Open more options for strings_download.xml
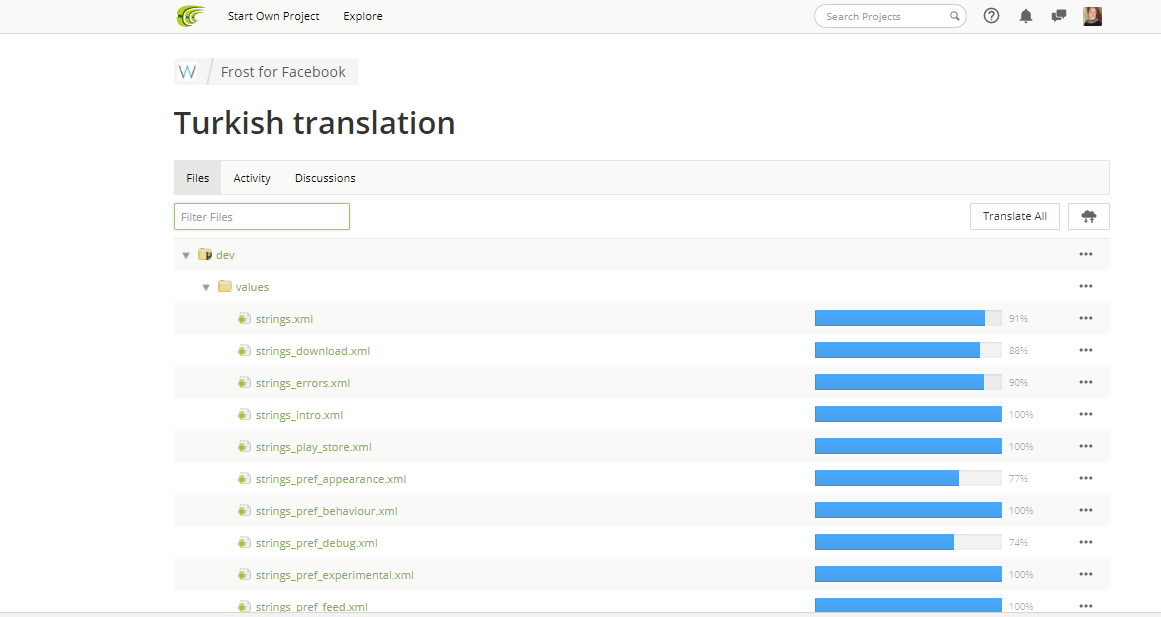Screen dimensions: 1161x617 [1085, 350]
